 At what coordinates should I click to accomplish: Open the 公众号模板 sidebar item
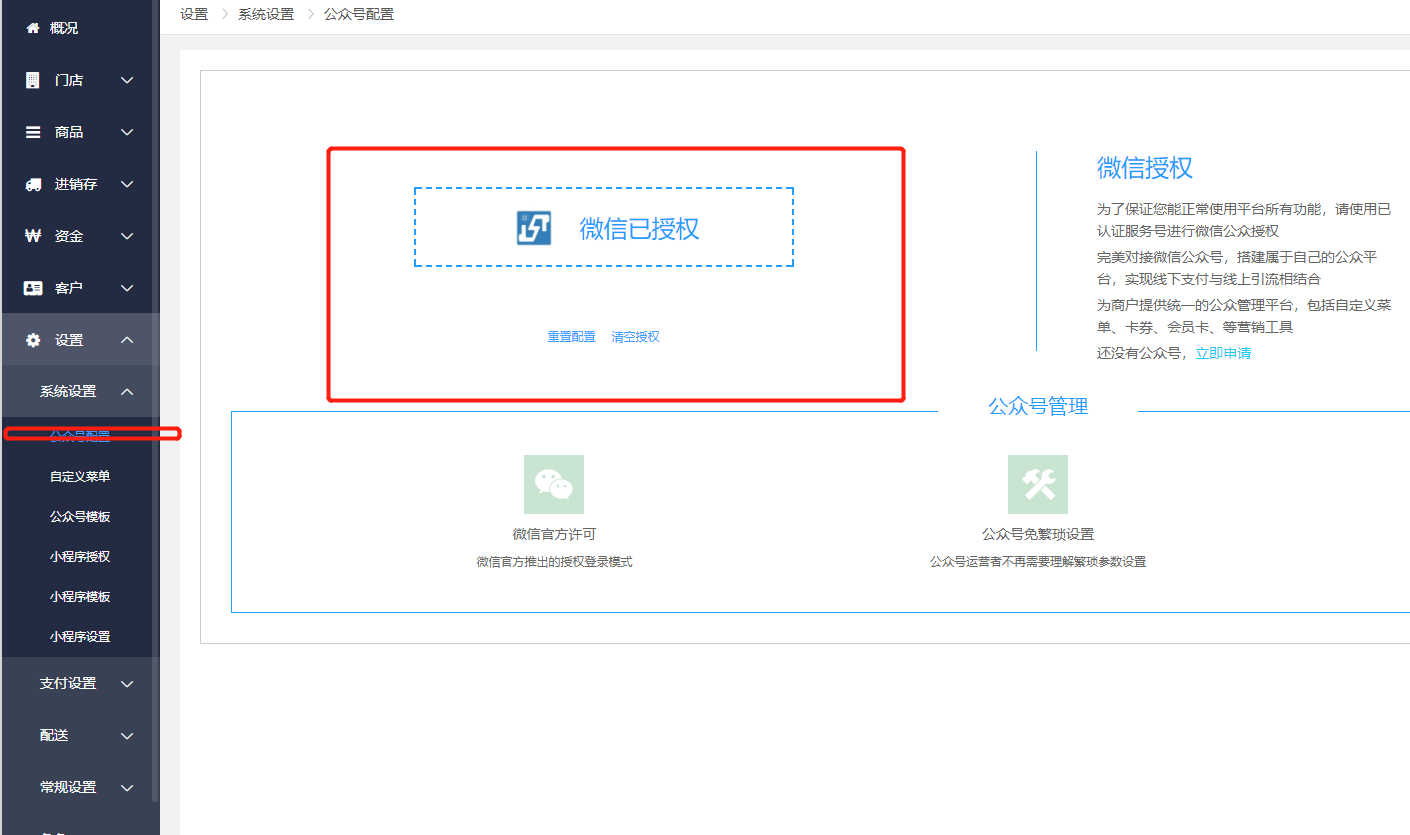click(x=80, y=516)
